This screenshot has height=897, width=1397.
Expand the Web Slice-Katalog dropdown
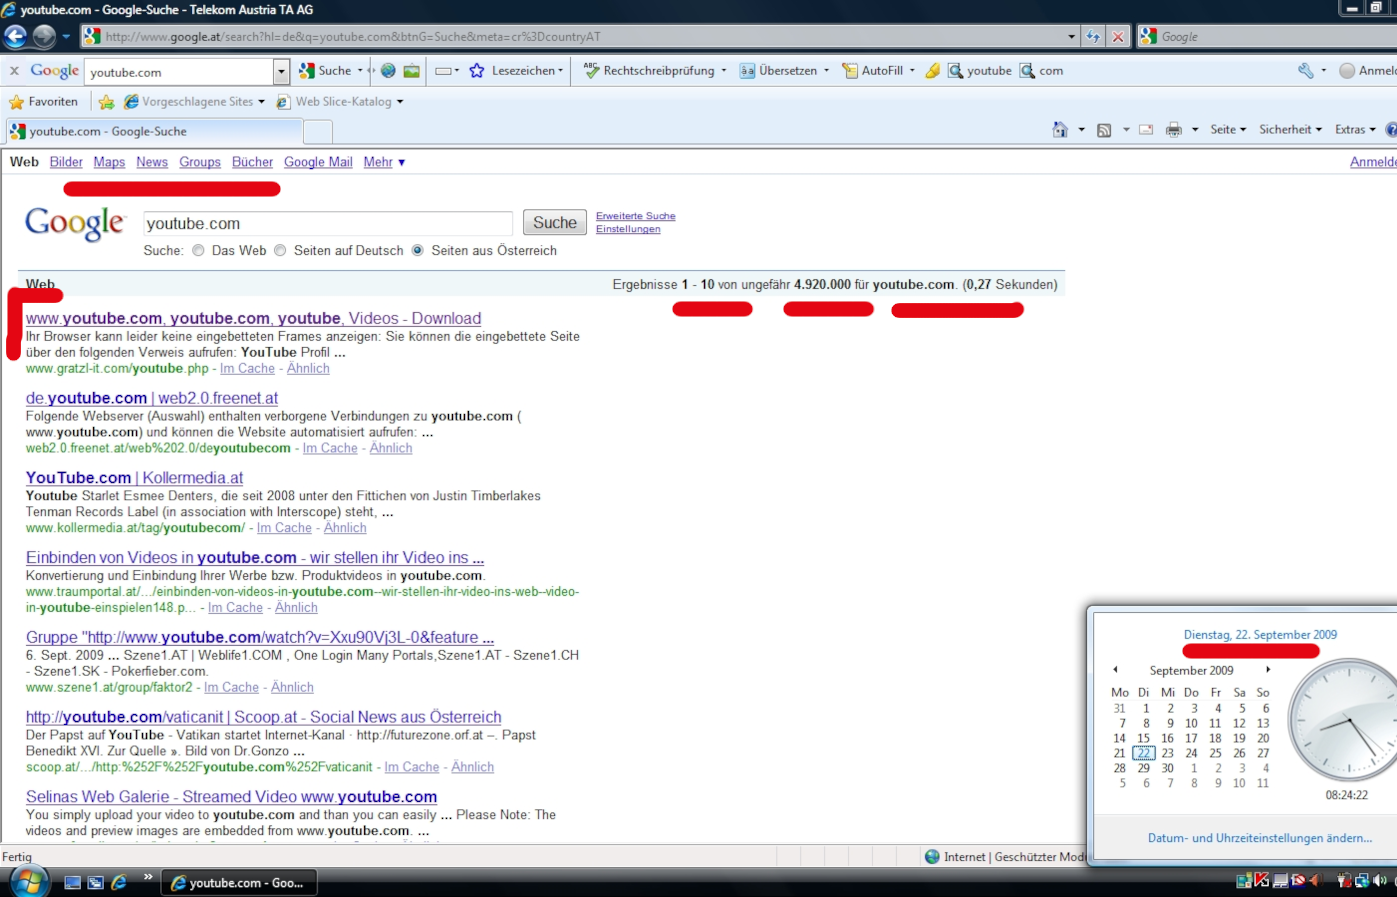[x=400, y=102]
